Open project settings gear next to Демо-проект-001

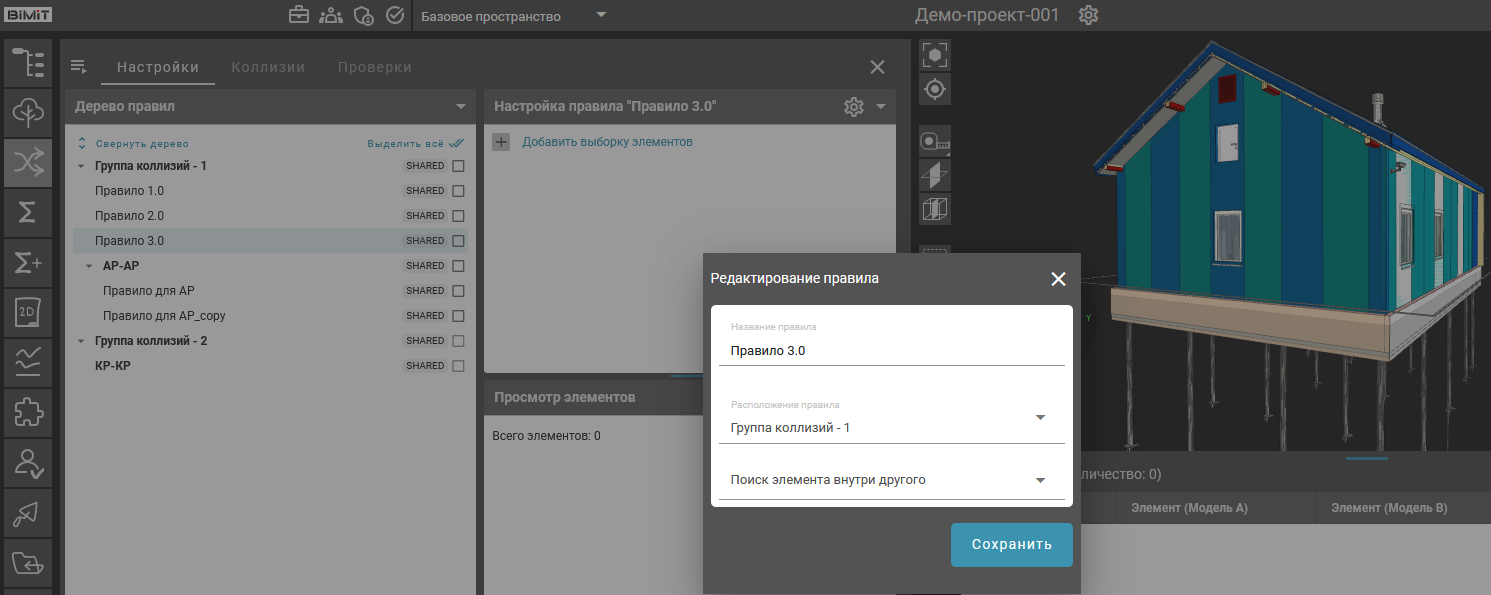point(1089,16)
